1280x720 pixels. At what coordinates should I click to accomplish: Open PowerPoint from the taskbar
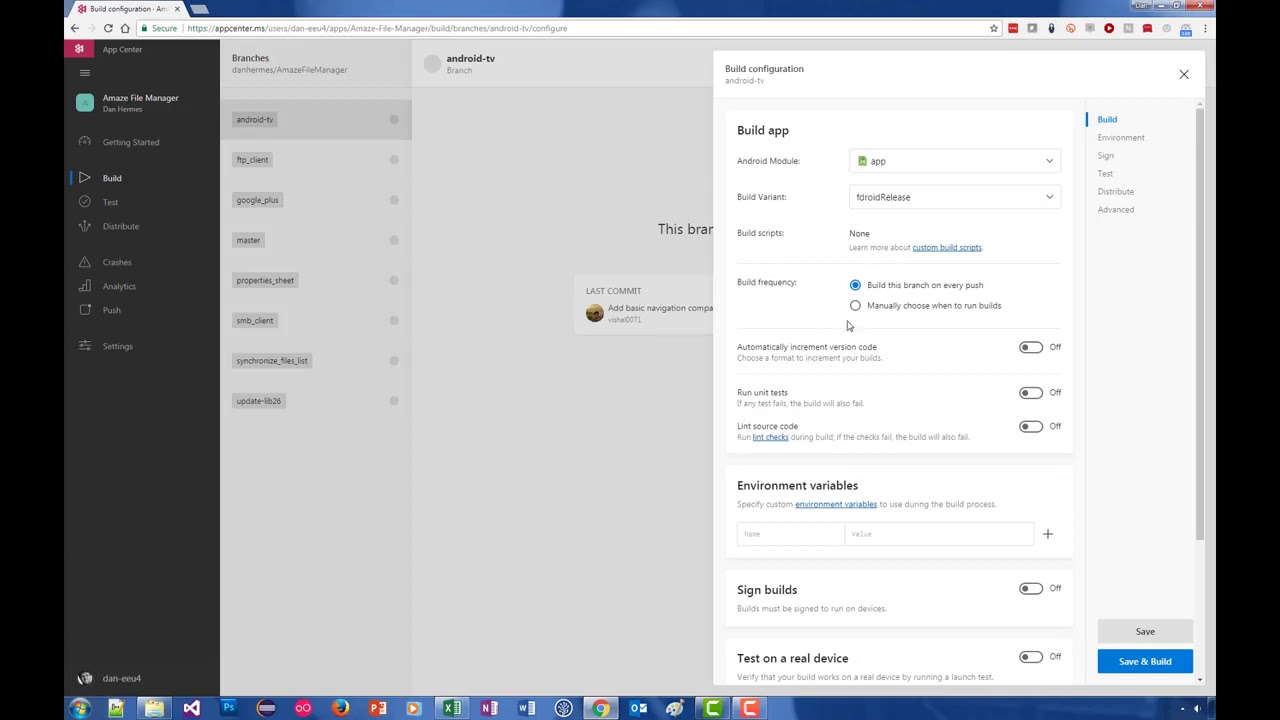(x=377, y=708)
